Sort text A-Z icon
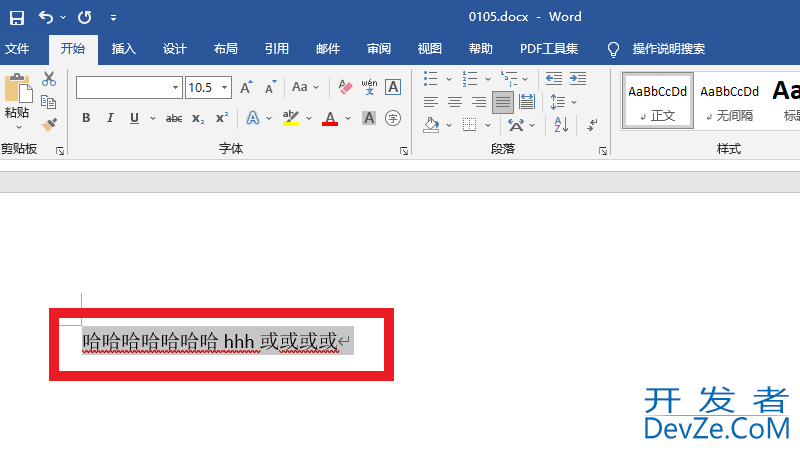Viewport: 800px width, 450px height. [561, 124]
